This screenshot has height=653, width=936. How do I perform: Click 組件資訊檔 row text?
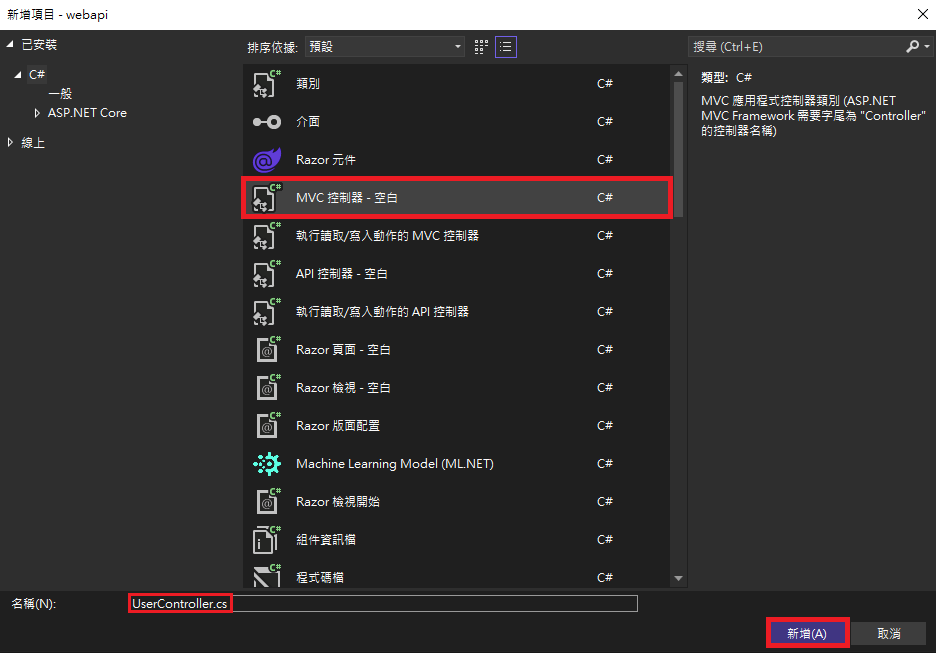pyautogui.click(x=326, y=540)
